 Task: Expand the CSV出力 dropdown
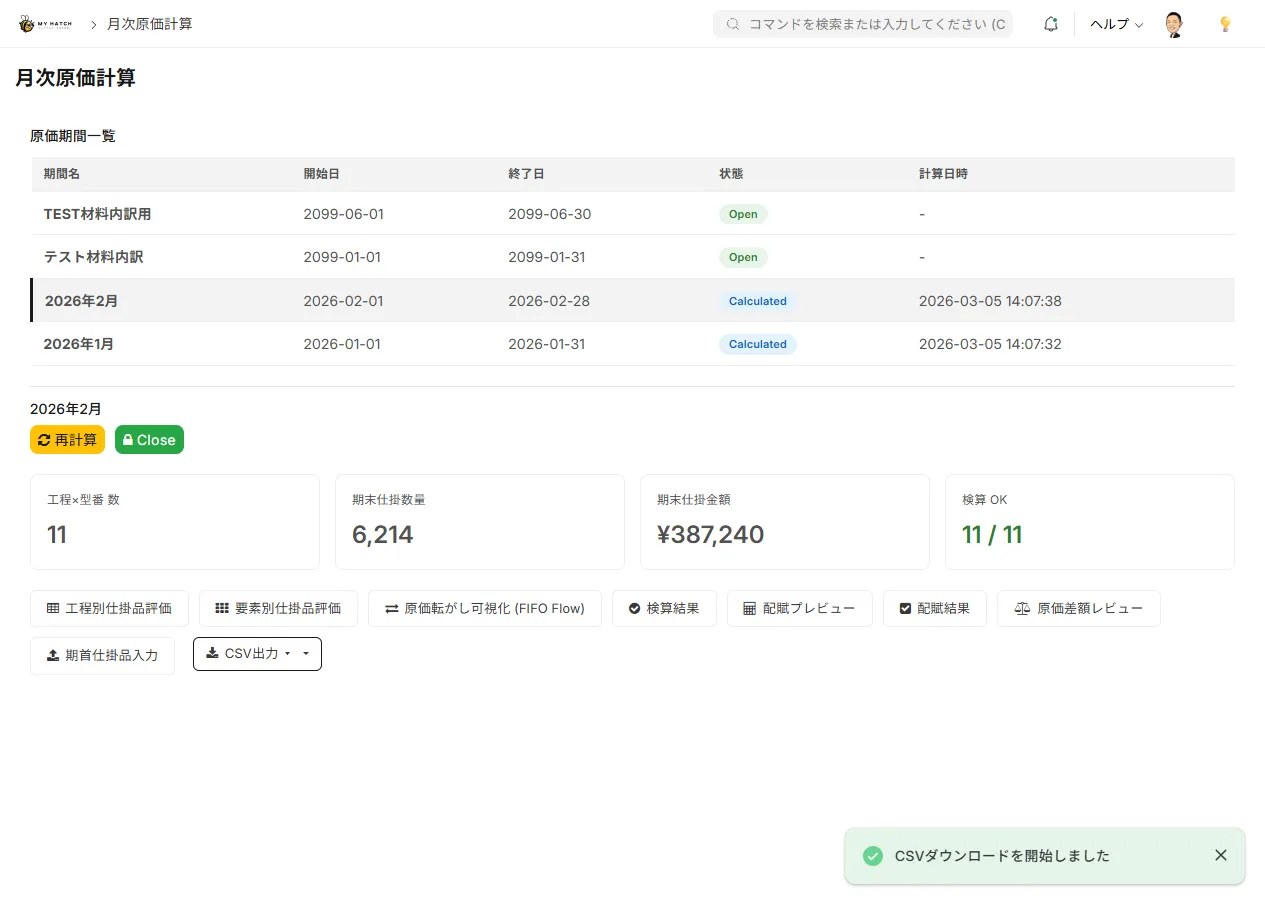(257, 654)
